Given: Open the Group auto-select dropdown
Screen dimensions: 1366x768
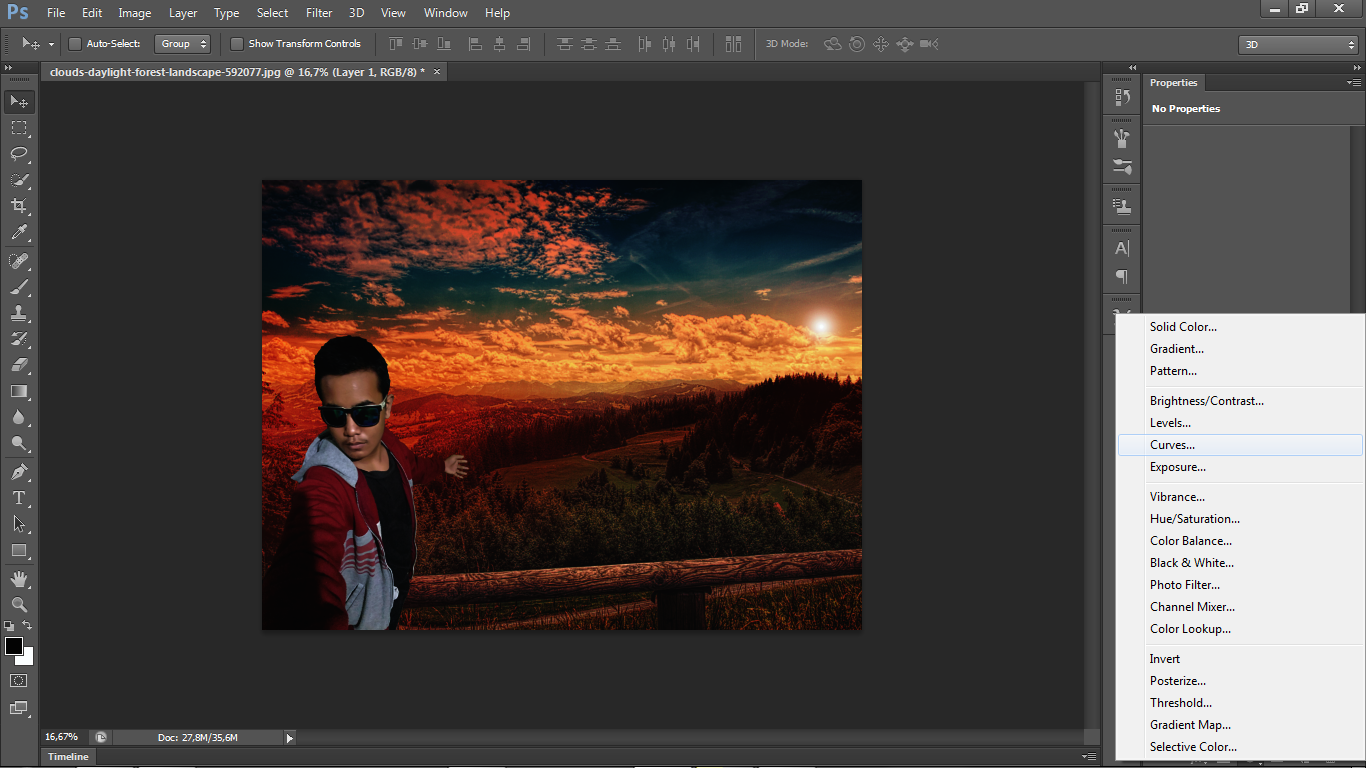Looking at the screenshot, I should (183, 44).
